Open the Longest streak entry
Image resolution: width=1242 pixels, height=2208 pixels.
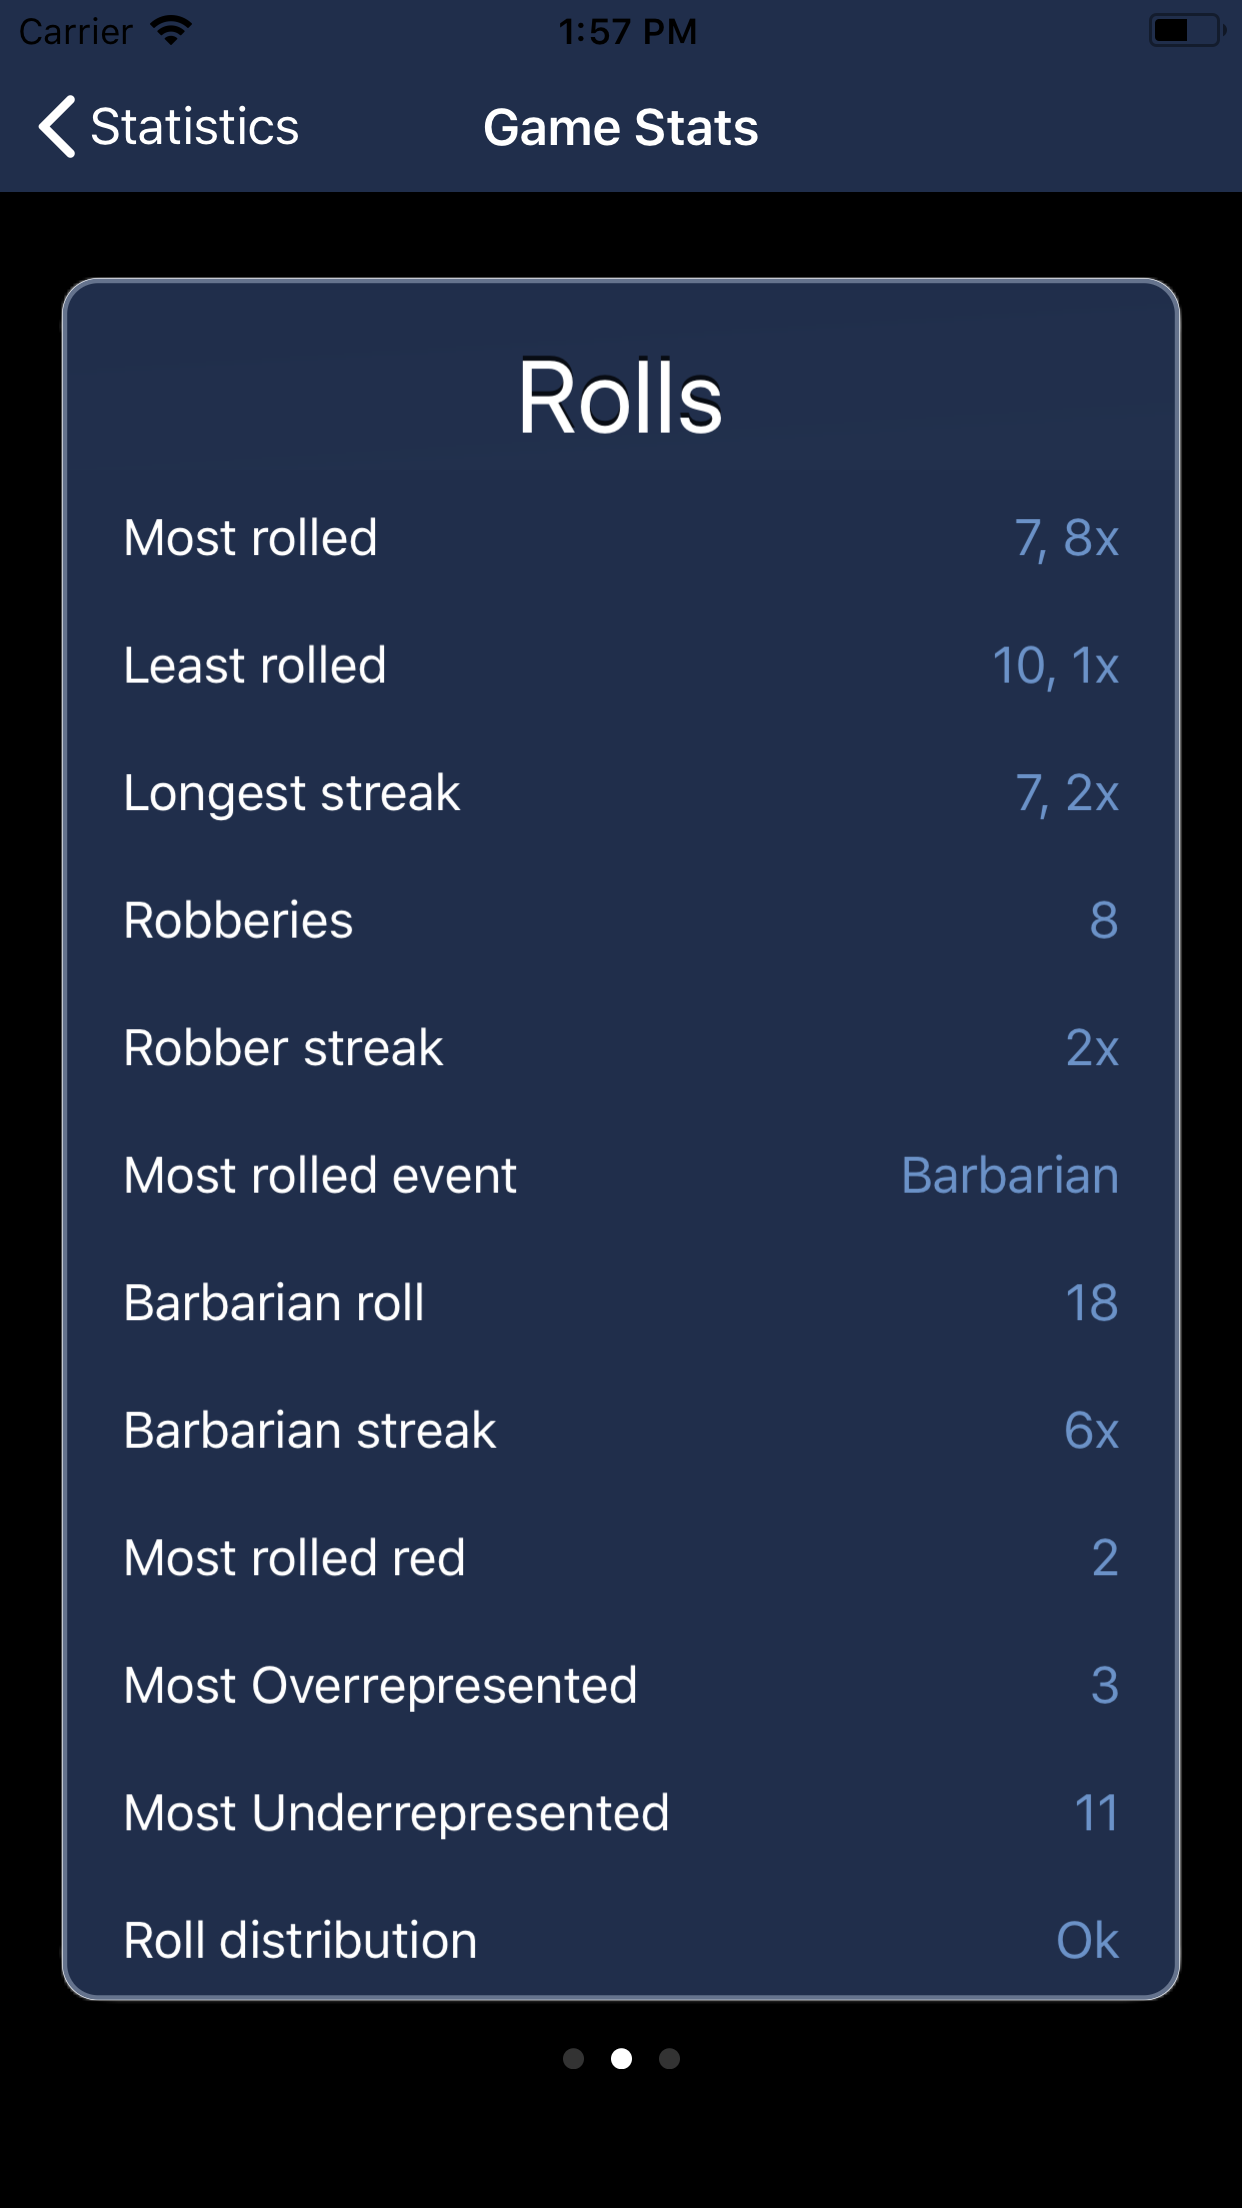click(x=621, y=793)
